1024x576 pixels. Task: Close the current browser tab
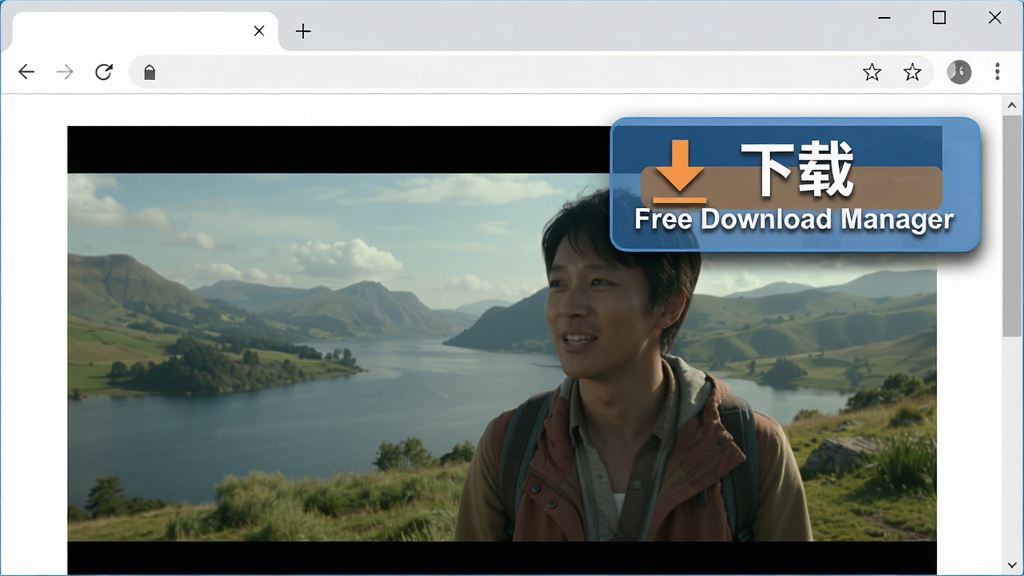pos(259,31)
